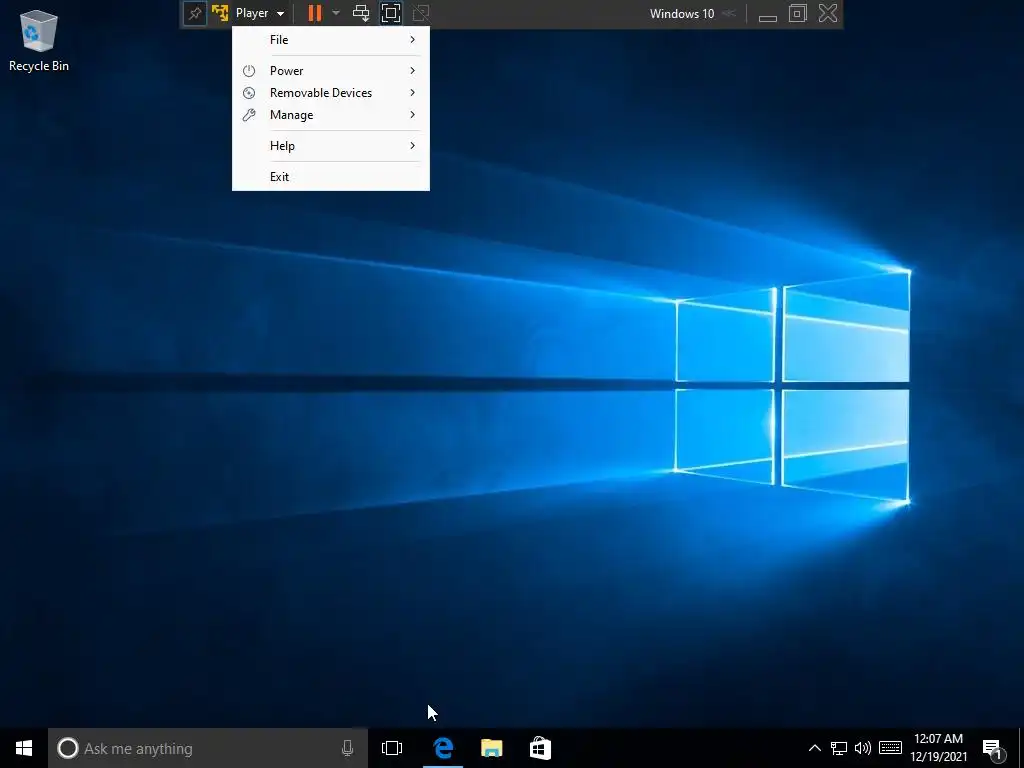Click the Cortana microphone icon
The width and height of the screenshot is (1024, 768).
point(347,748)
